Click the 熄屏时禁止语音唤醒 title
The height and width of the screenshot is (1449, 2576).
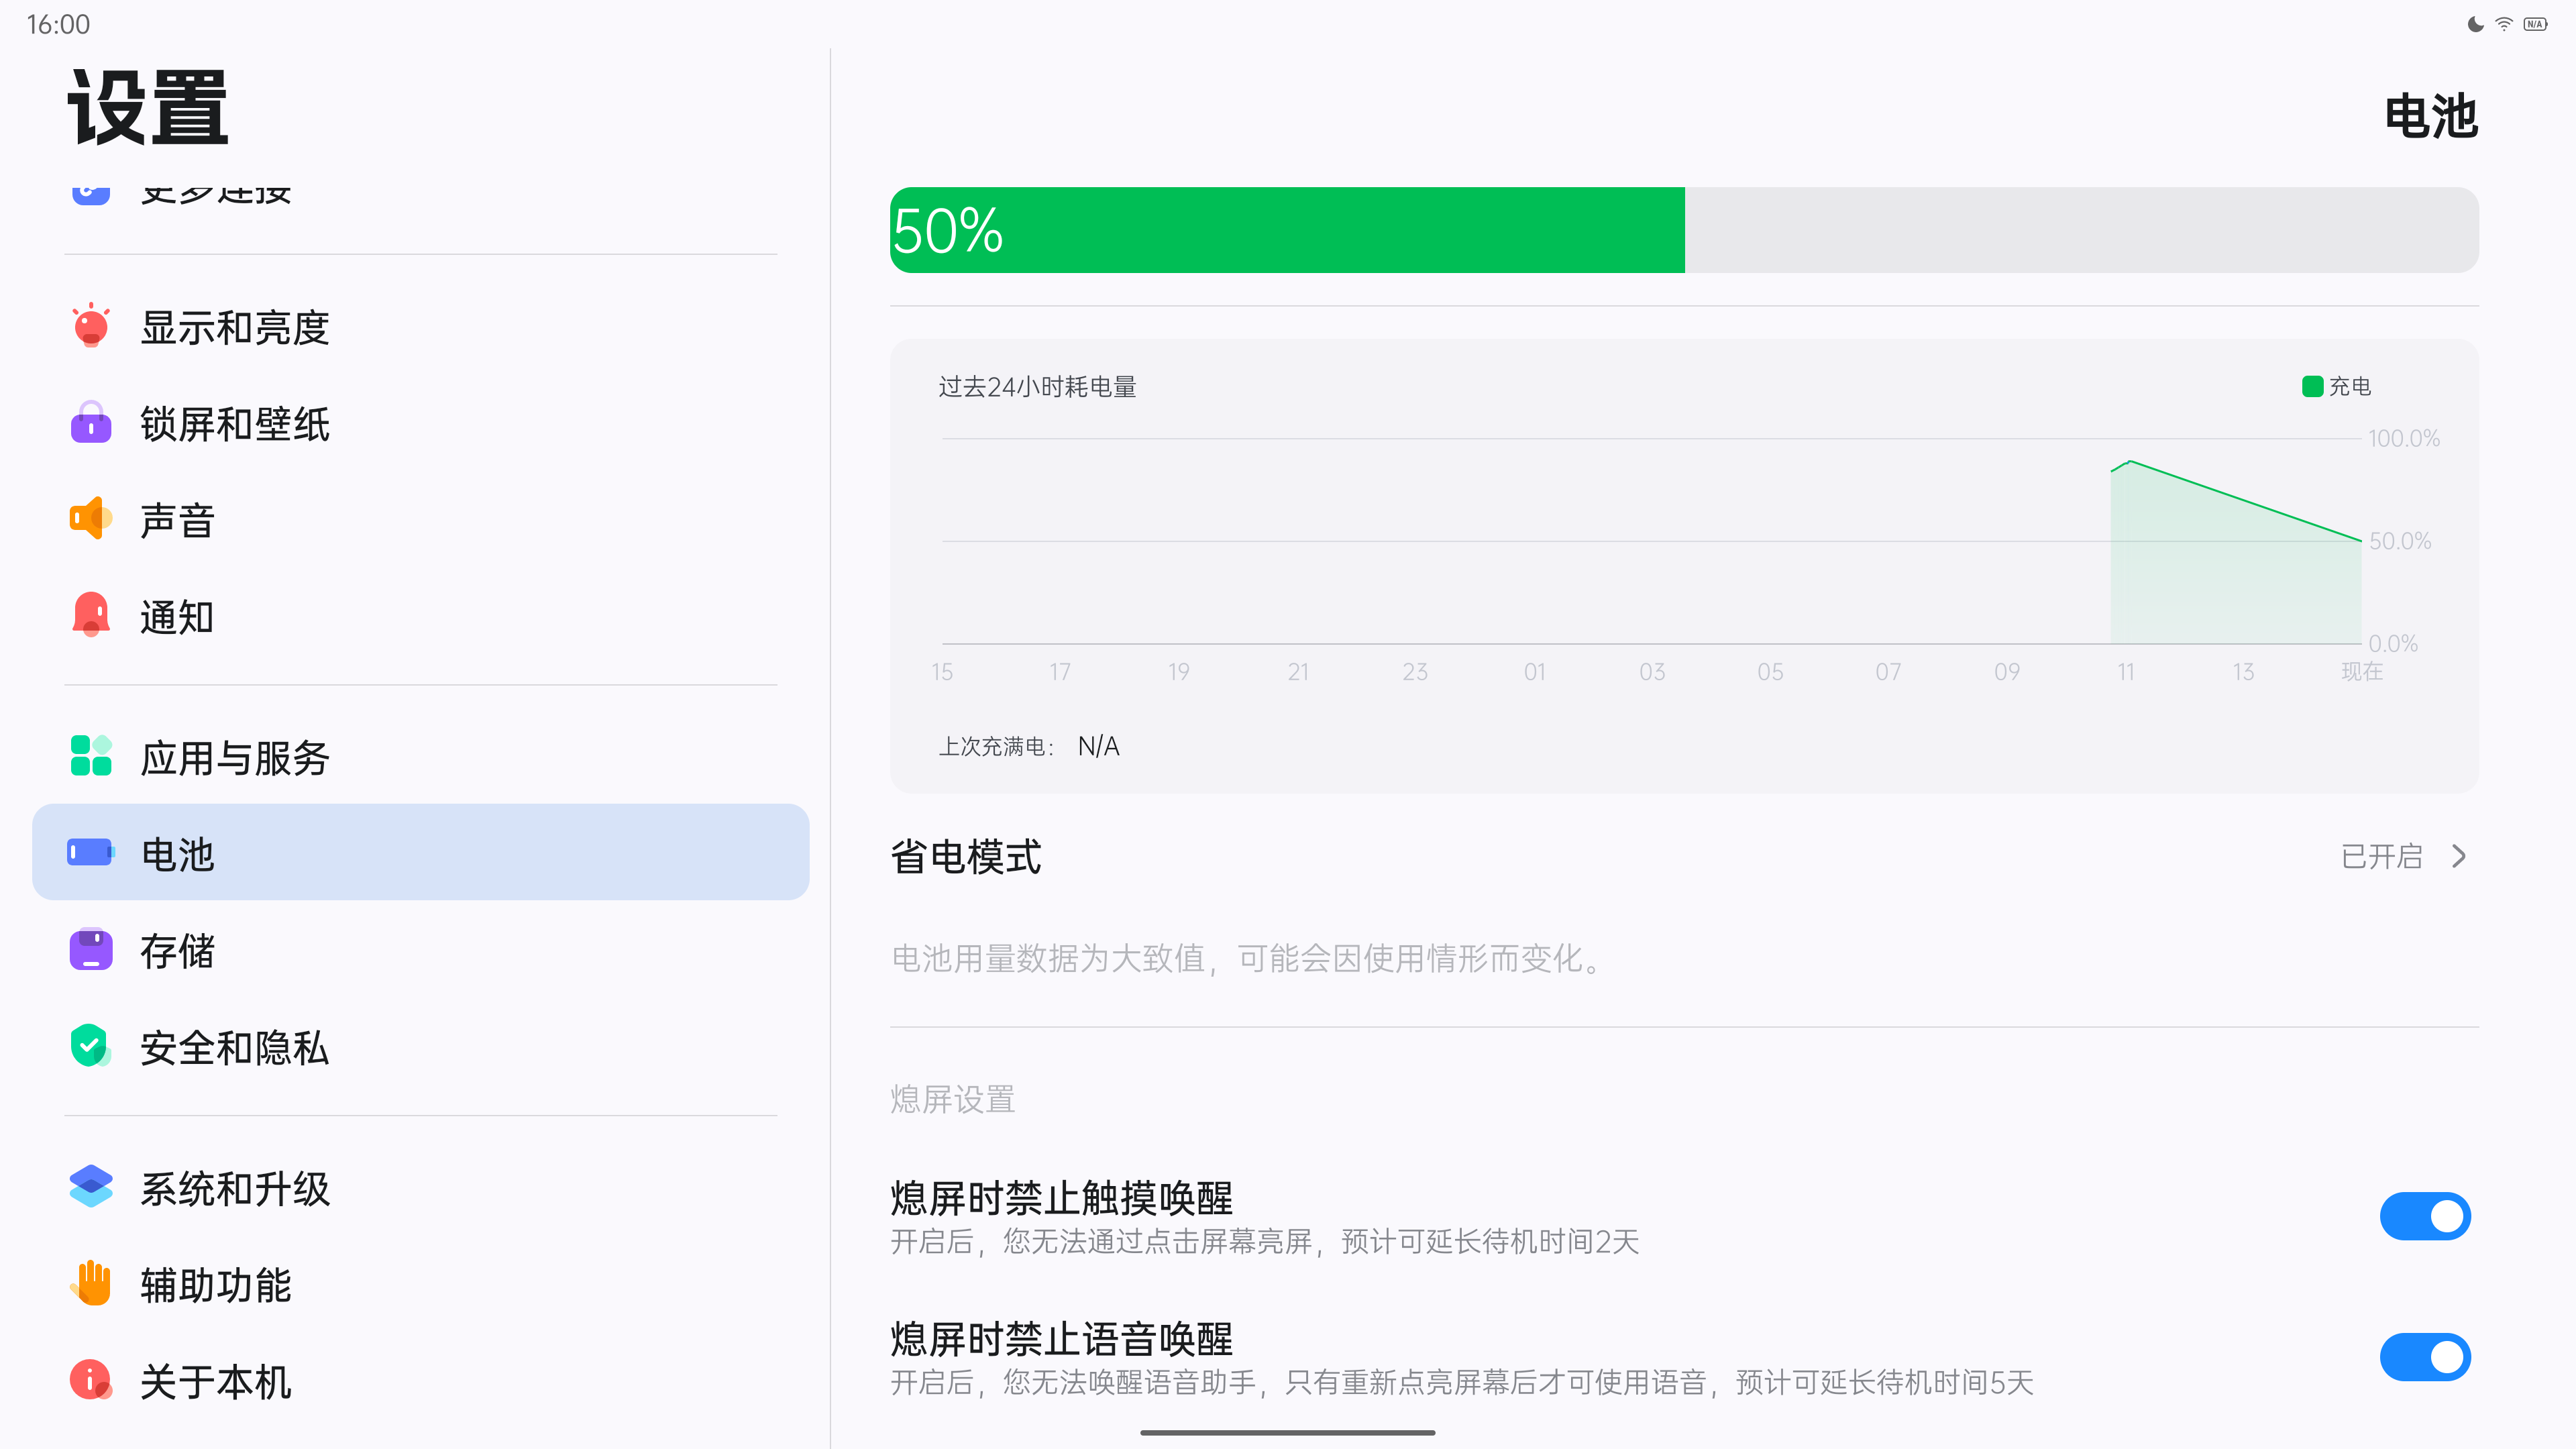[x=1062, y=1338]
